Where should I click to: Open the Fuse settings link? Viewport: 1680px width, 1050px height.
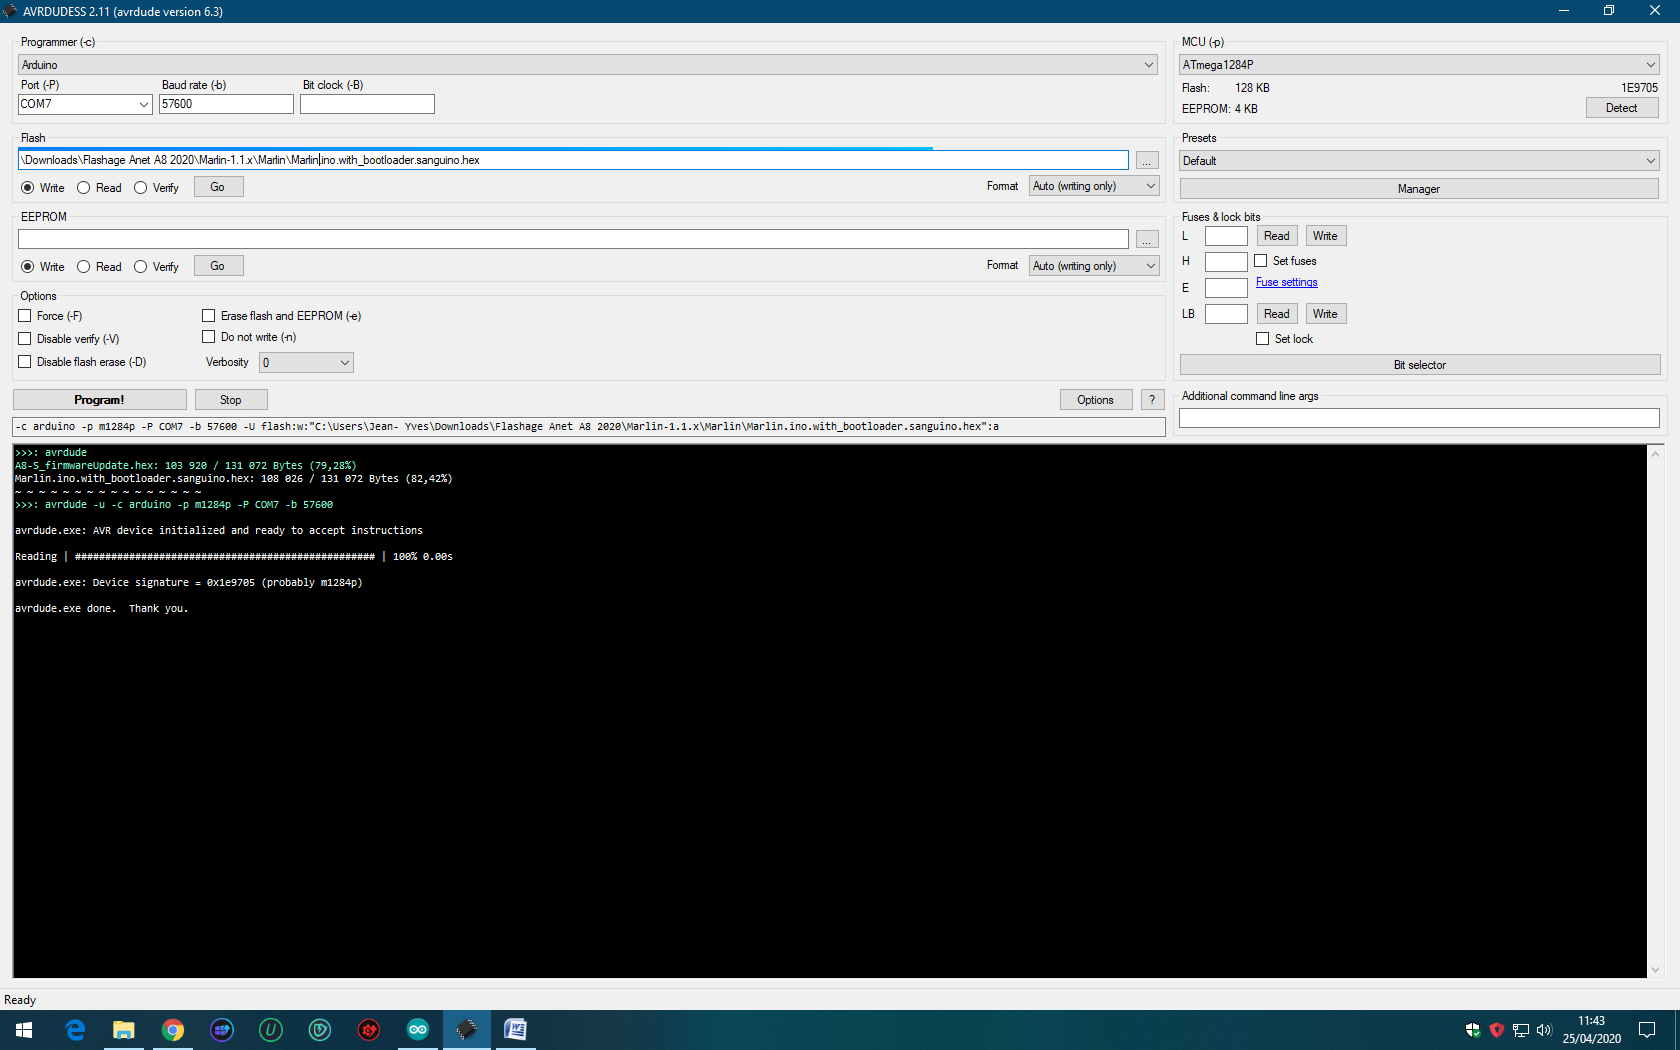[x=1287, y=283]
